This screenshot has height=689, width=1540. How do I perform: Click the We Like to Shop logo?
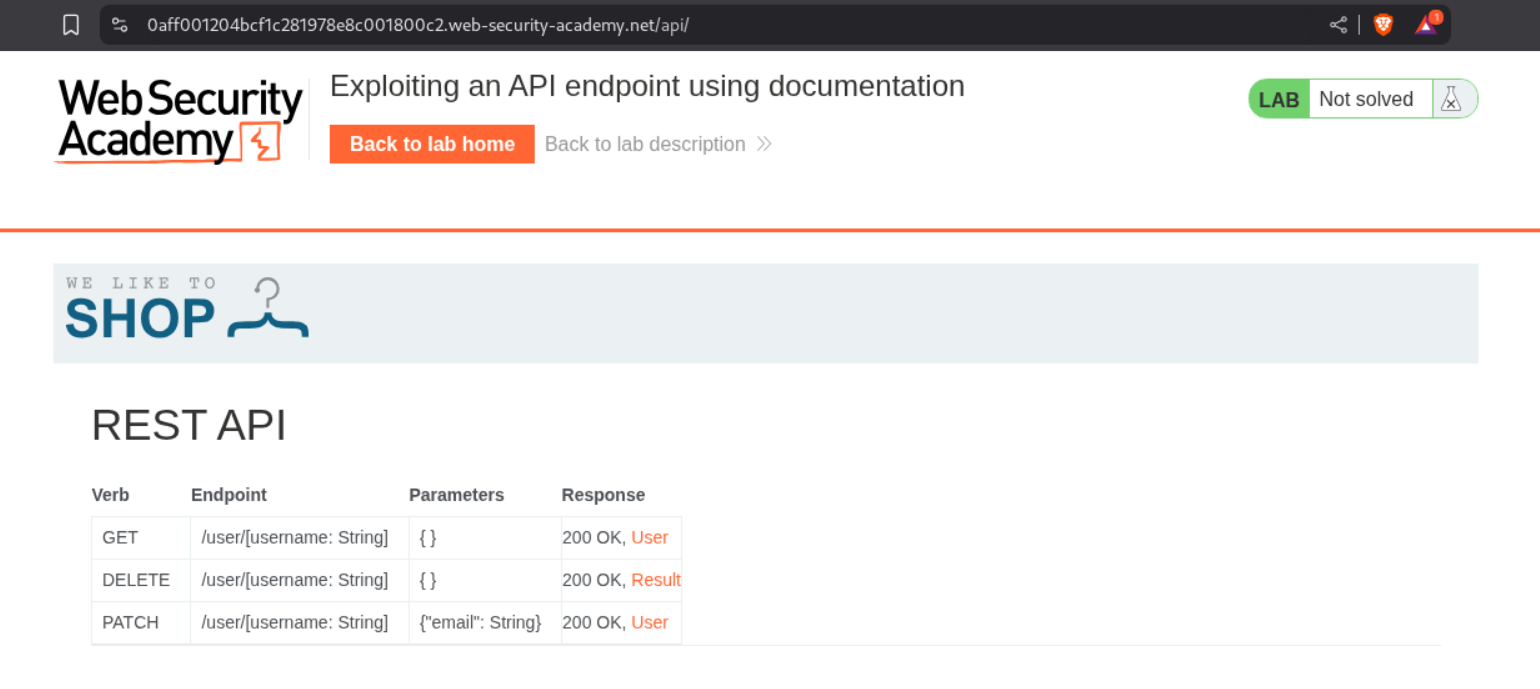[187, 310]
